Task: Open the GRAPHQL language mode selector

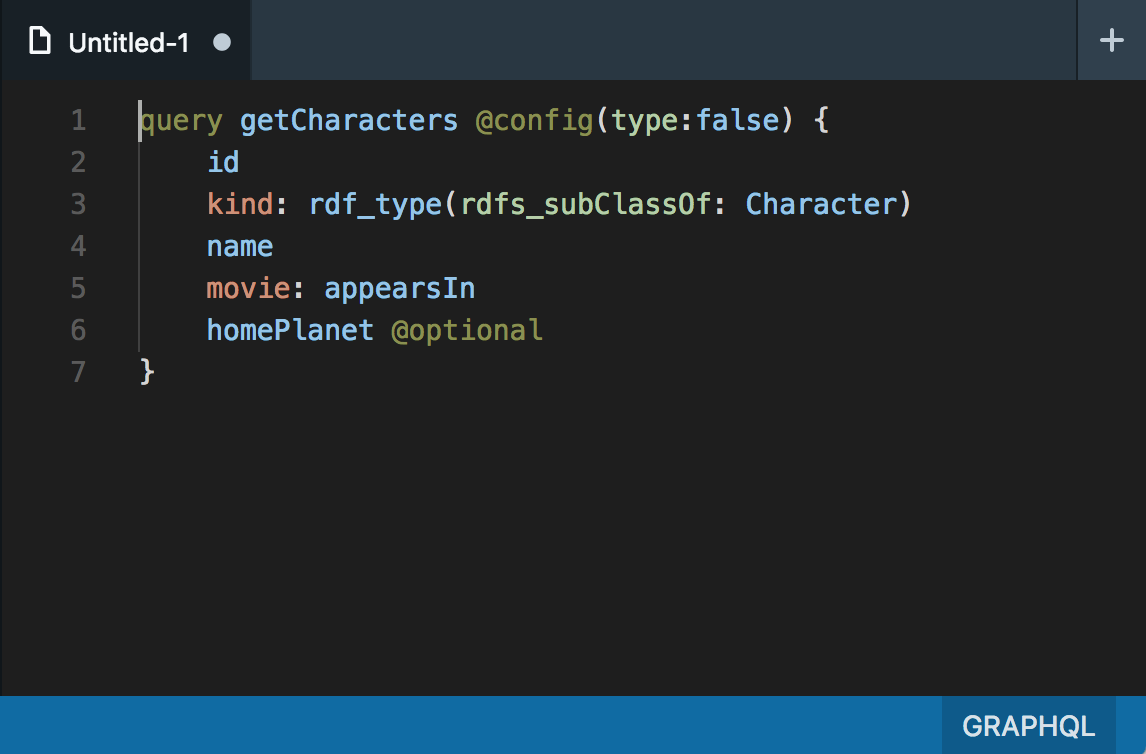Action: (1028, 726)
